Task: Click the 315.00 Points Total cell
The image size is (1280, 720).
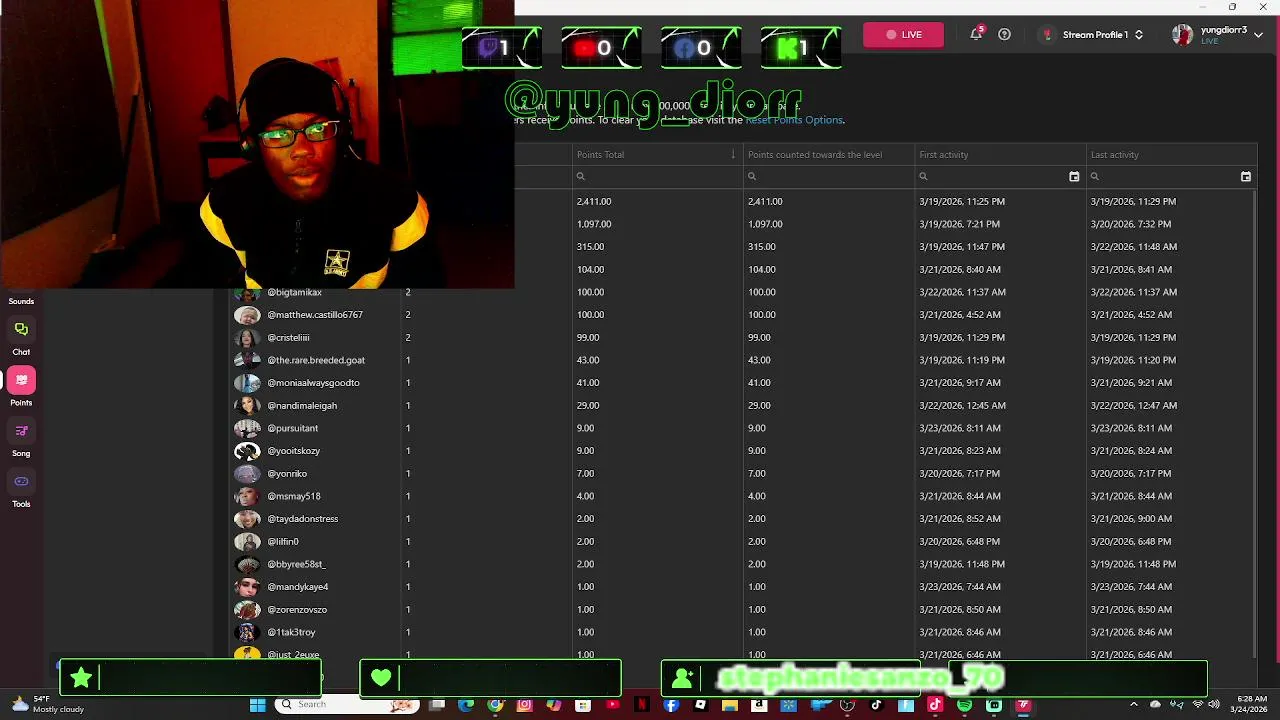Action: coord(590,247)
